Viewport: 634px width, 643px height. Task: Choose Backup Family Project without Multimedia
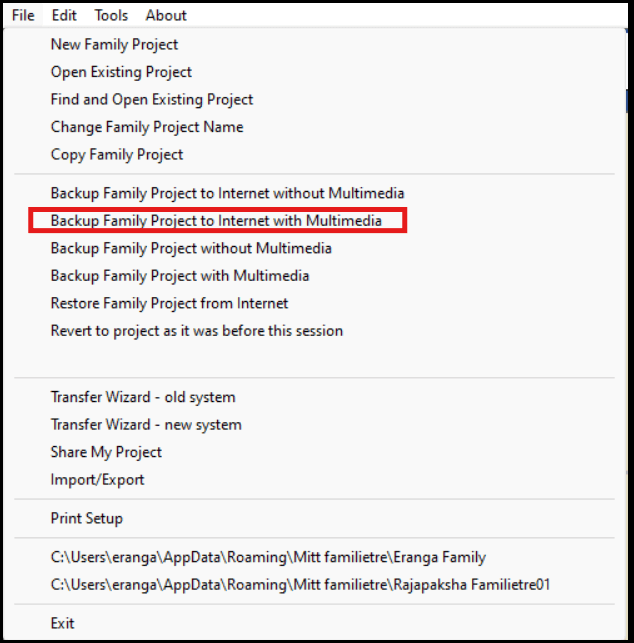click(x=191, y=248)
